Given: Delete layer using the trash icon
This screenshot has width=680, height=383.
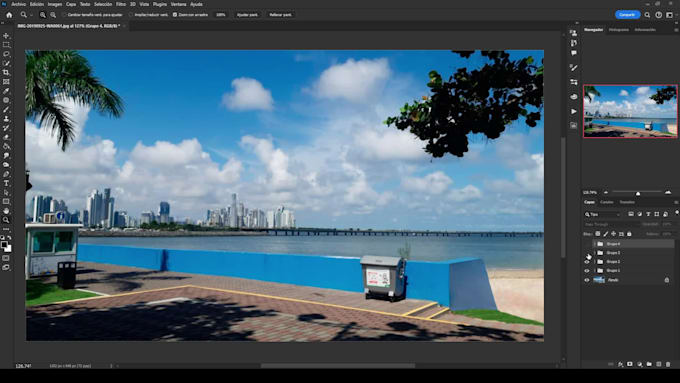Looking at the screenshot, I should tap(668, 364).
